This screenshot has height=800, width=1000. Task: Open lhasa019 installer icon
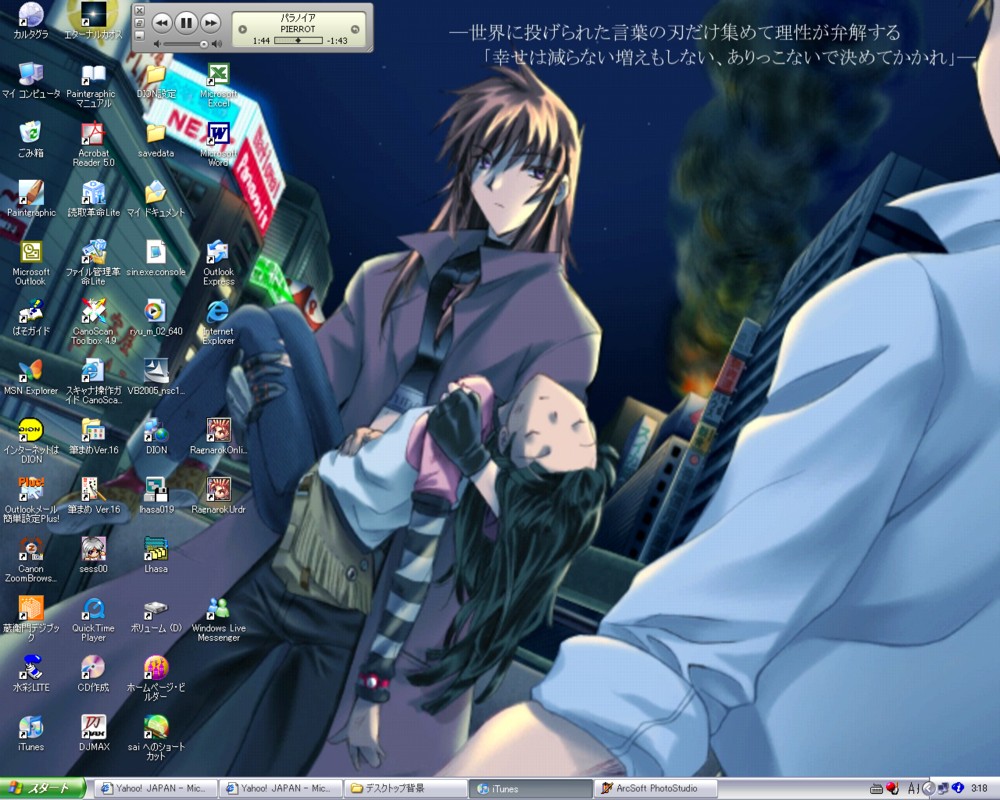[x=156, y=496]
